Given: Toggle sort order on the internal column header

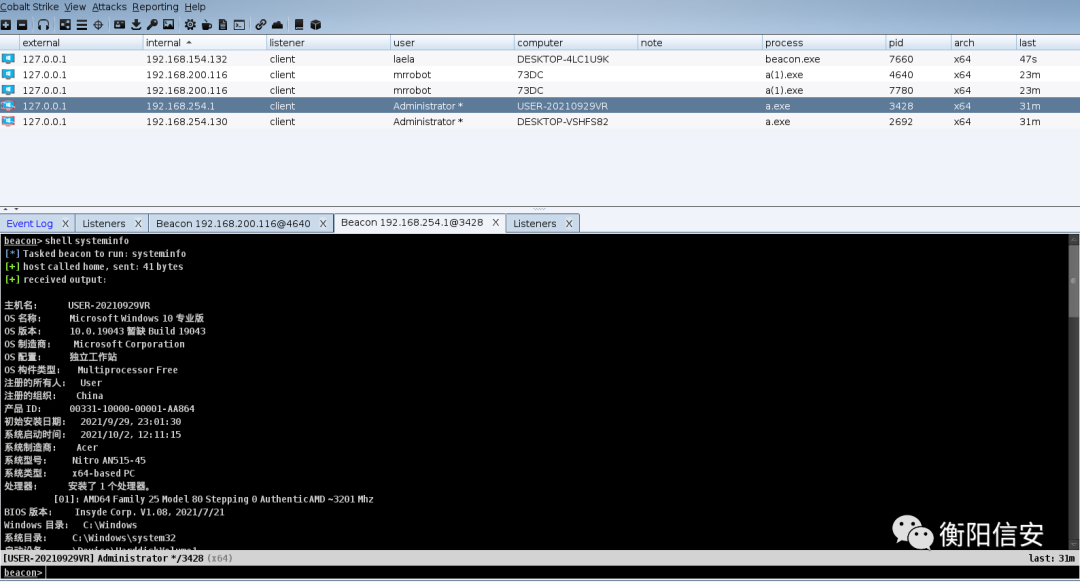Looking at the screenshot, I should coord(205,43).
